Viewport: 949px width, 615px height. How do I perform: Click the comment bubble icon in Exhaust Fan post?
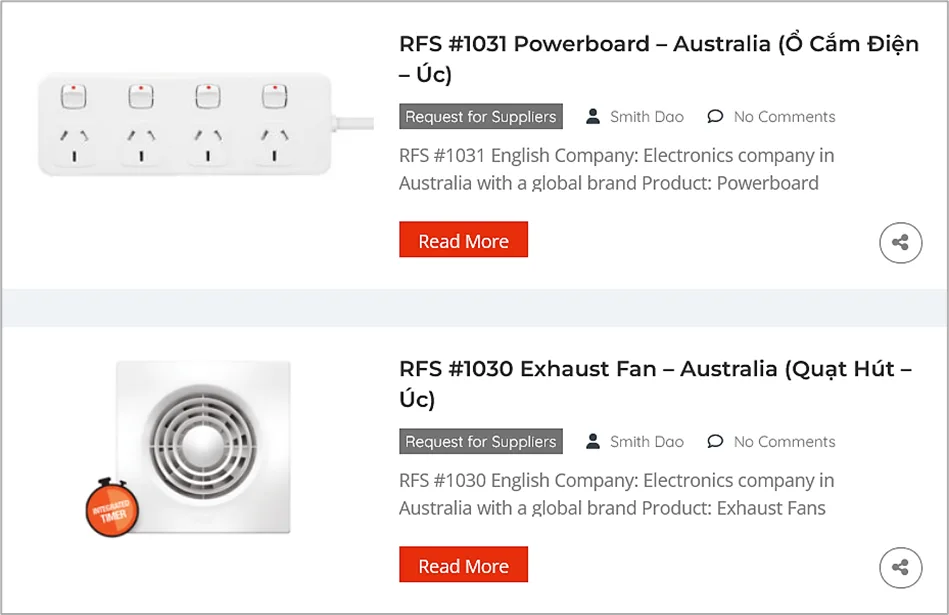click(x=715, y=441)
